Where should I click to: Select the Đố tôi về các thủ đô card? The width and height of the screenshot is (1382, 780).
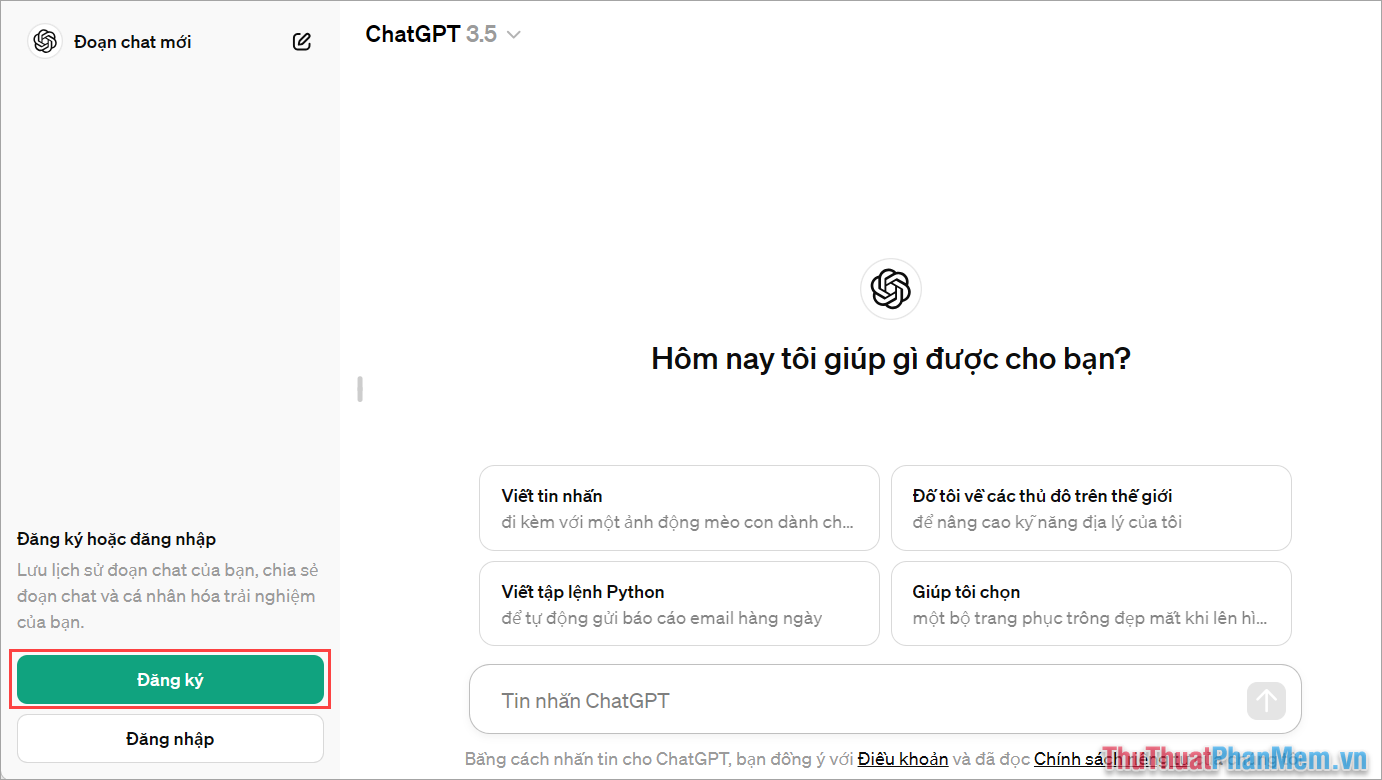pos(1091,508)
